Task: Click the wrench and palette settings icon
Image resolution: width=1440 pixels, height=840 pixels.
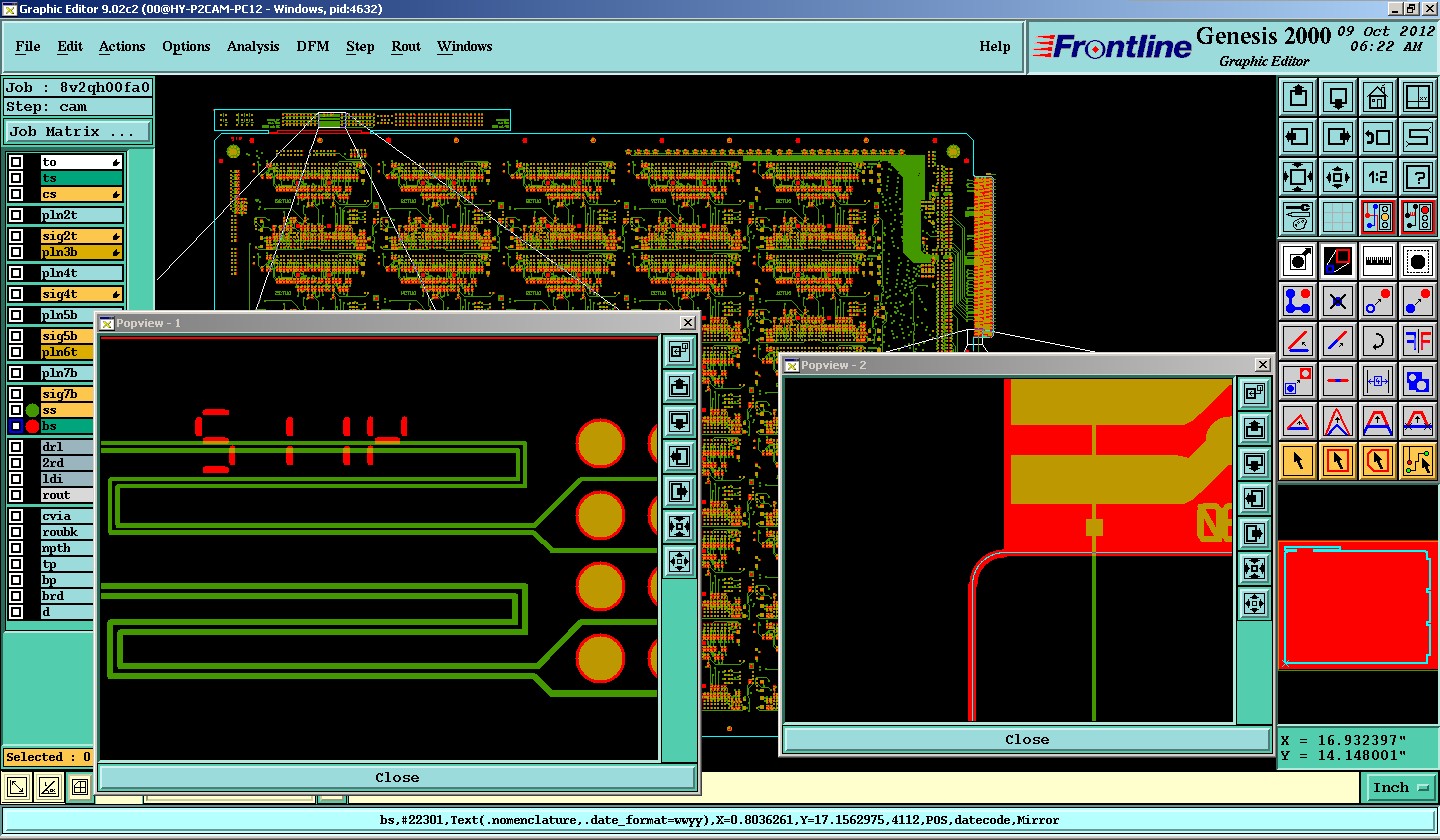Action: tap(1297, 216)
